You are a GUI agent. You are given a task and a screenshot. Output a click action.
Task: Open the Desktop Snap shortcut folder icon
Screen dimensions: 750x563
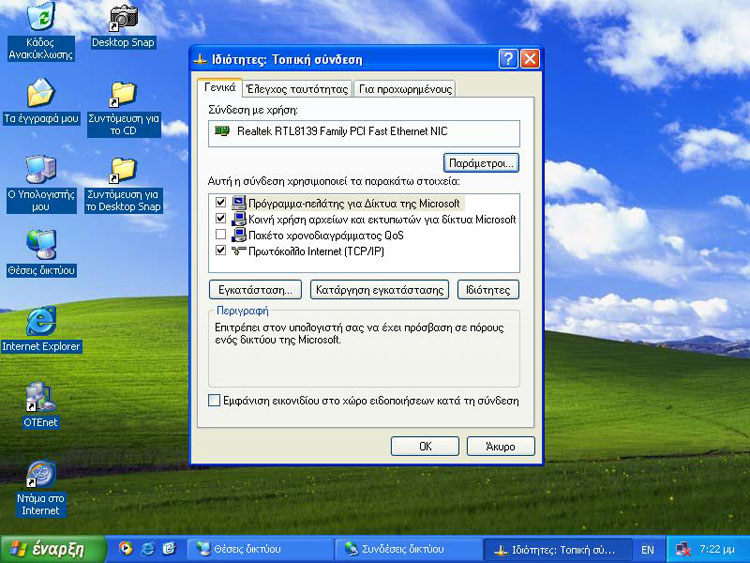pos(123,170)
